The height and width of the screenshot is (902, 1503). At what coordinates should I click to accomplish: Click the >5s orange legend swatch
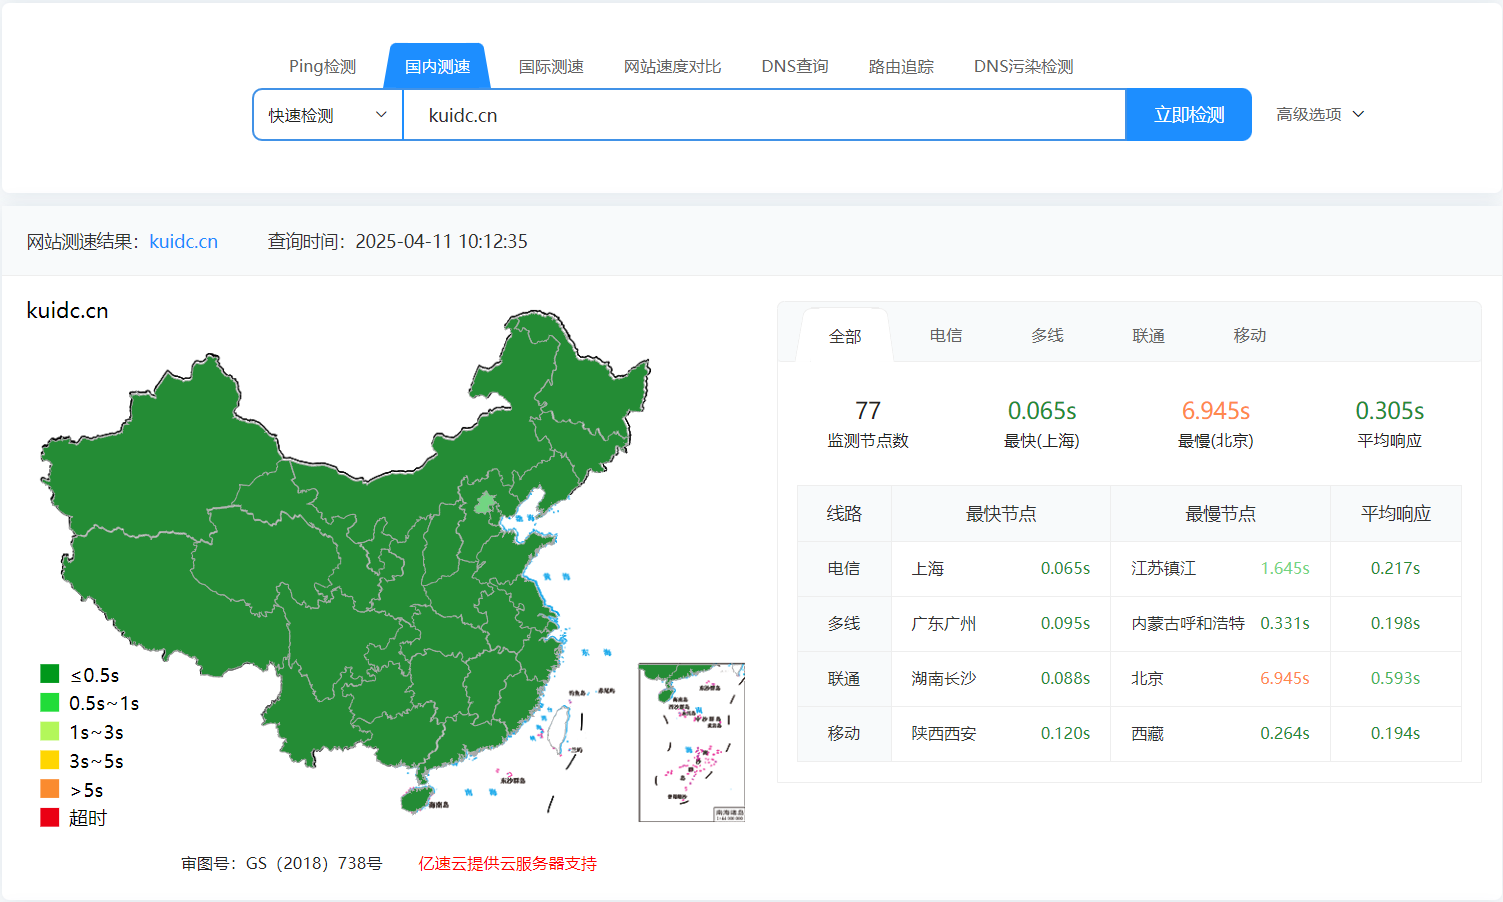coord(50,789)
